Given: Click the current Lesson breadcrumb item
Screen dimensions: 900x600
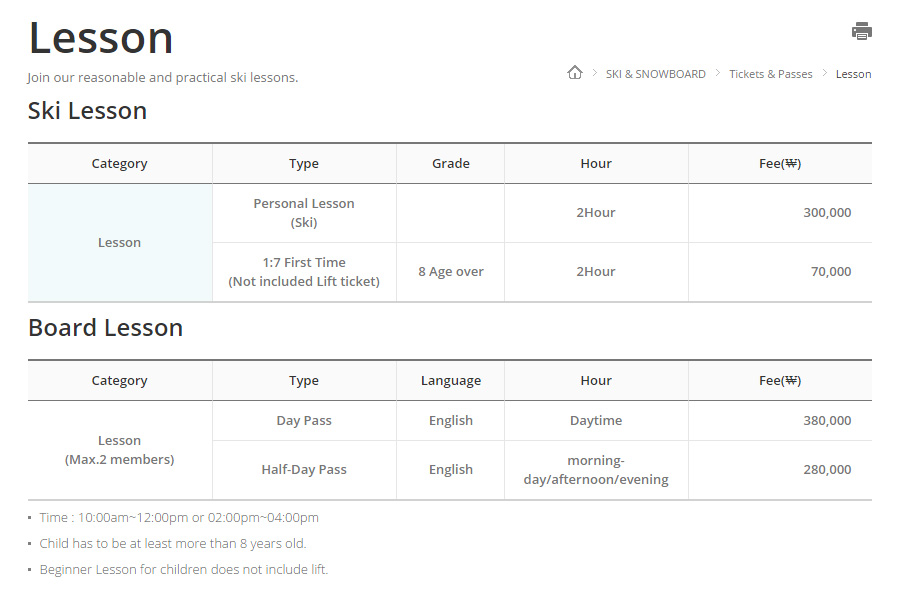Looking at the screenshot, I should (853, 74).
